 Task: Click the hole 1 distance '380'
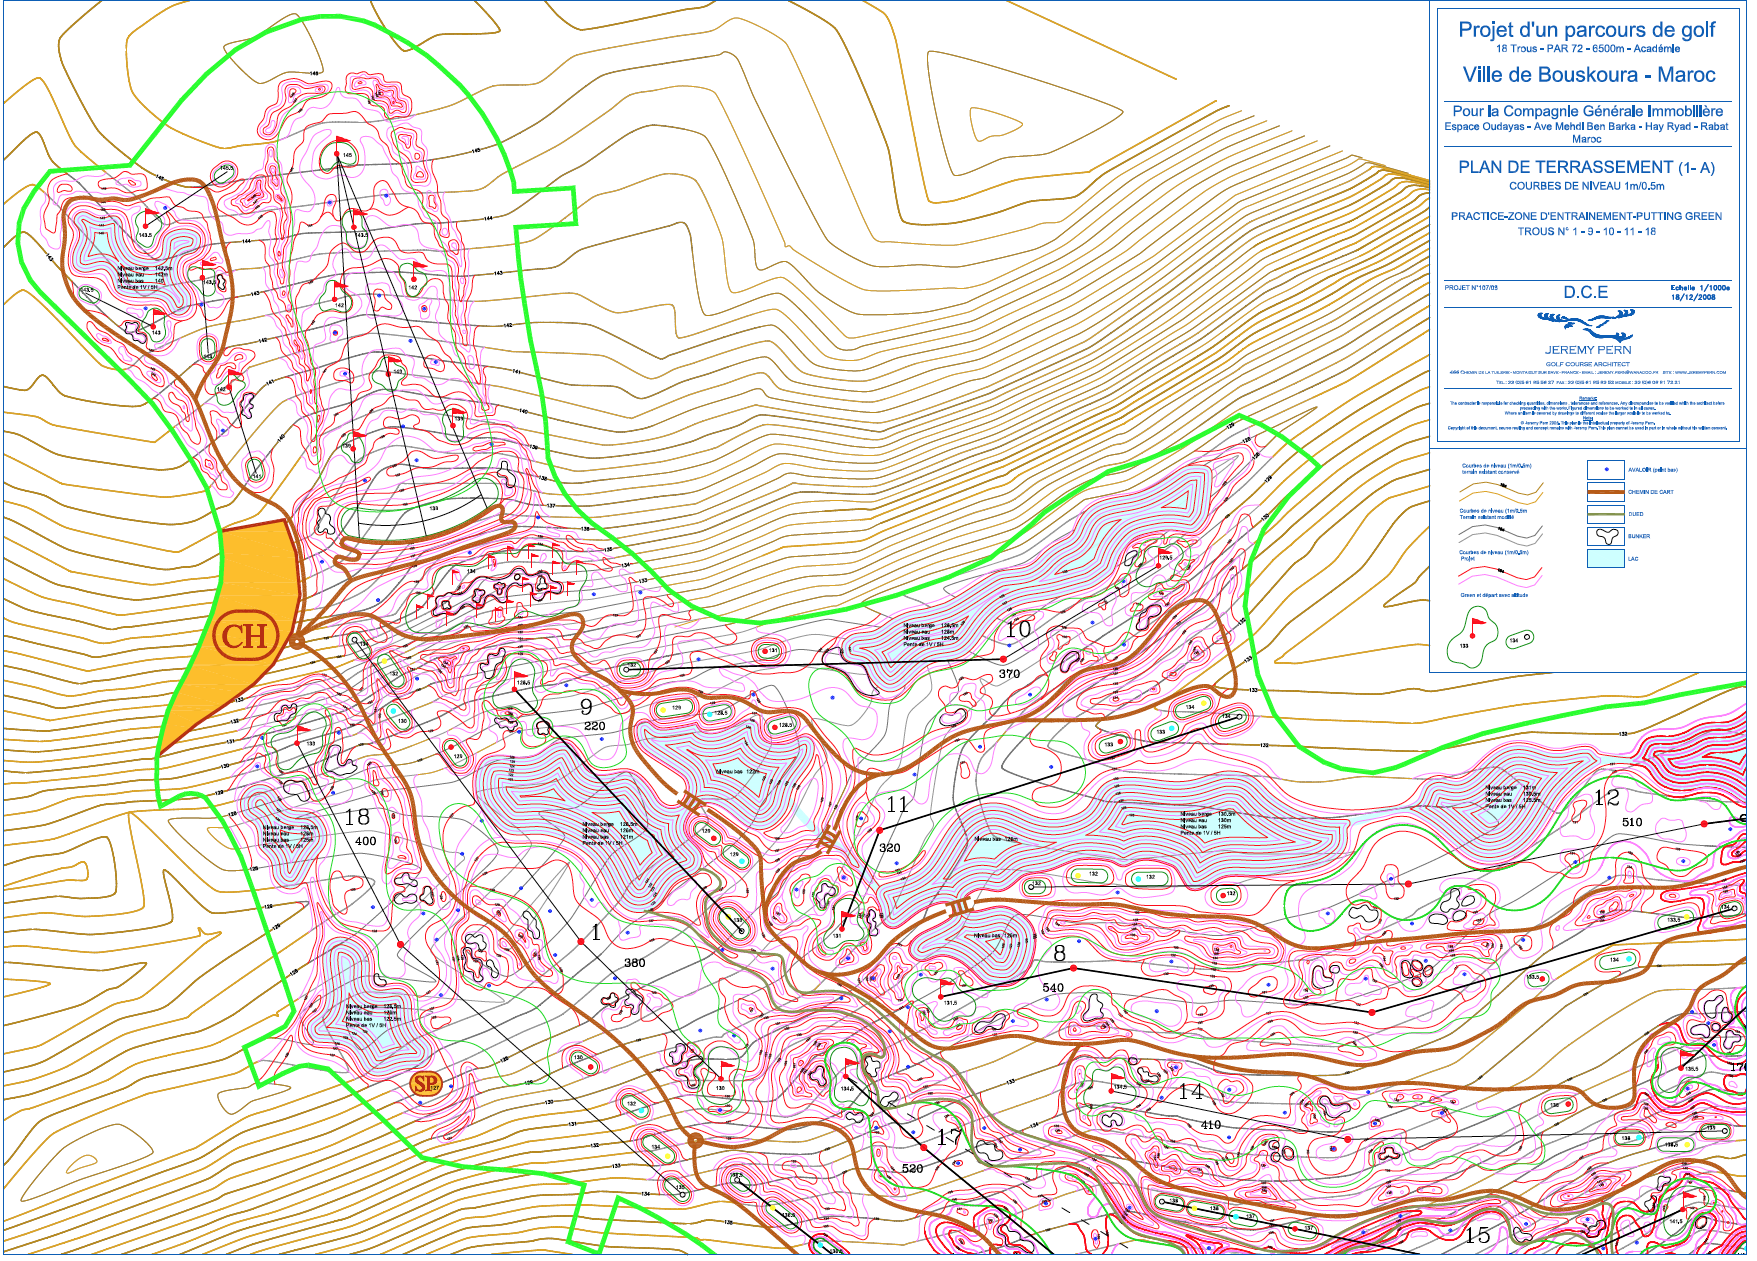coord(634,963)
